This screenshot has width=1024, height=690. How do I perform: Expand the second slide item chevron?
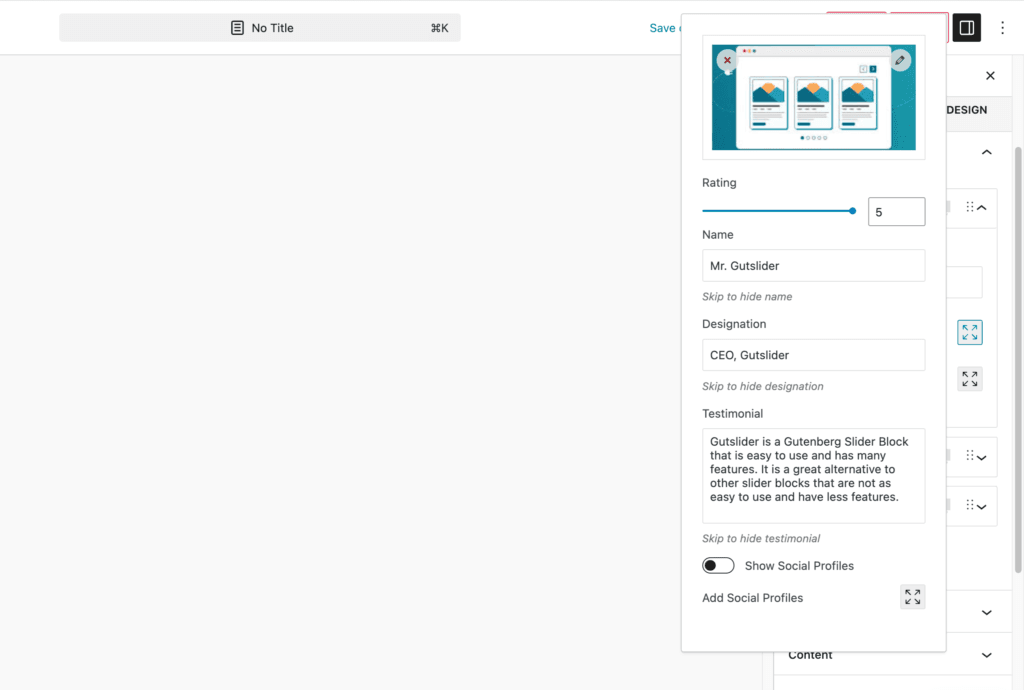coord(982,458)
